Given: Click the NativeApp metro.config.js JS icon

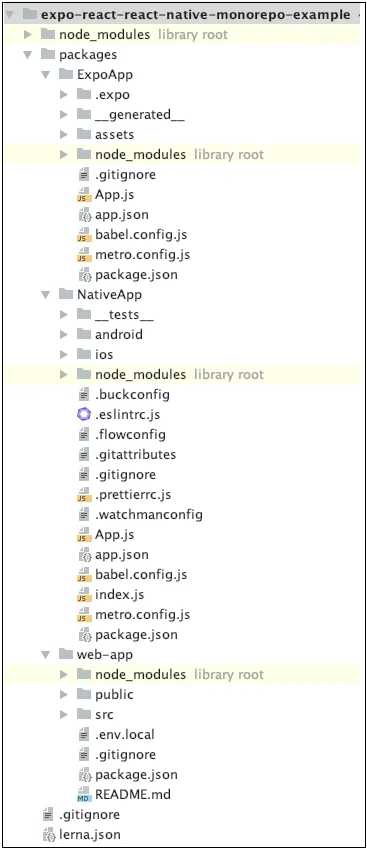Looking at the screenshot, I should click(x=84, y=615).
